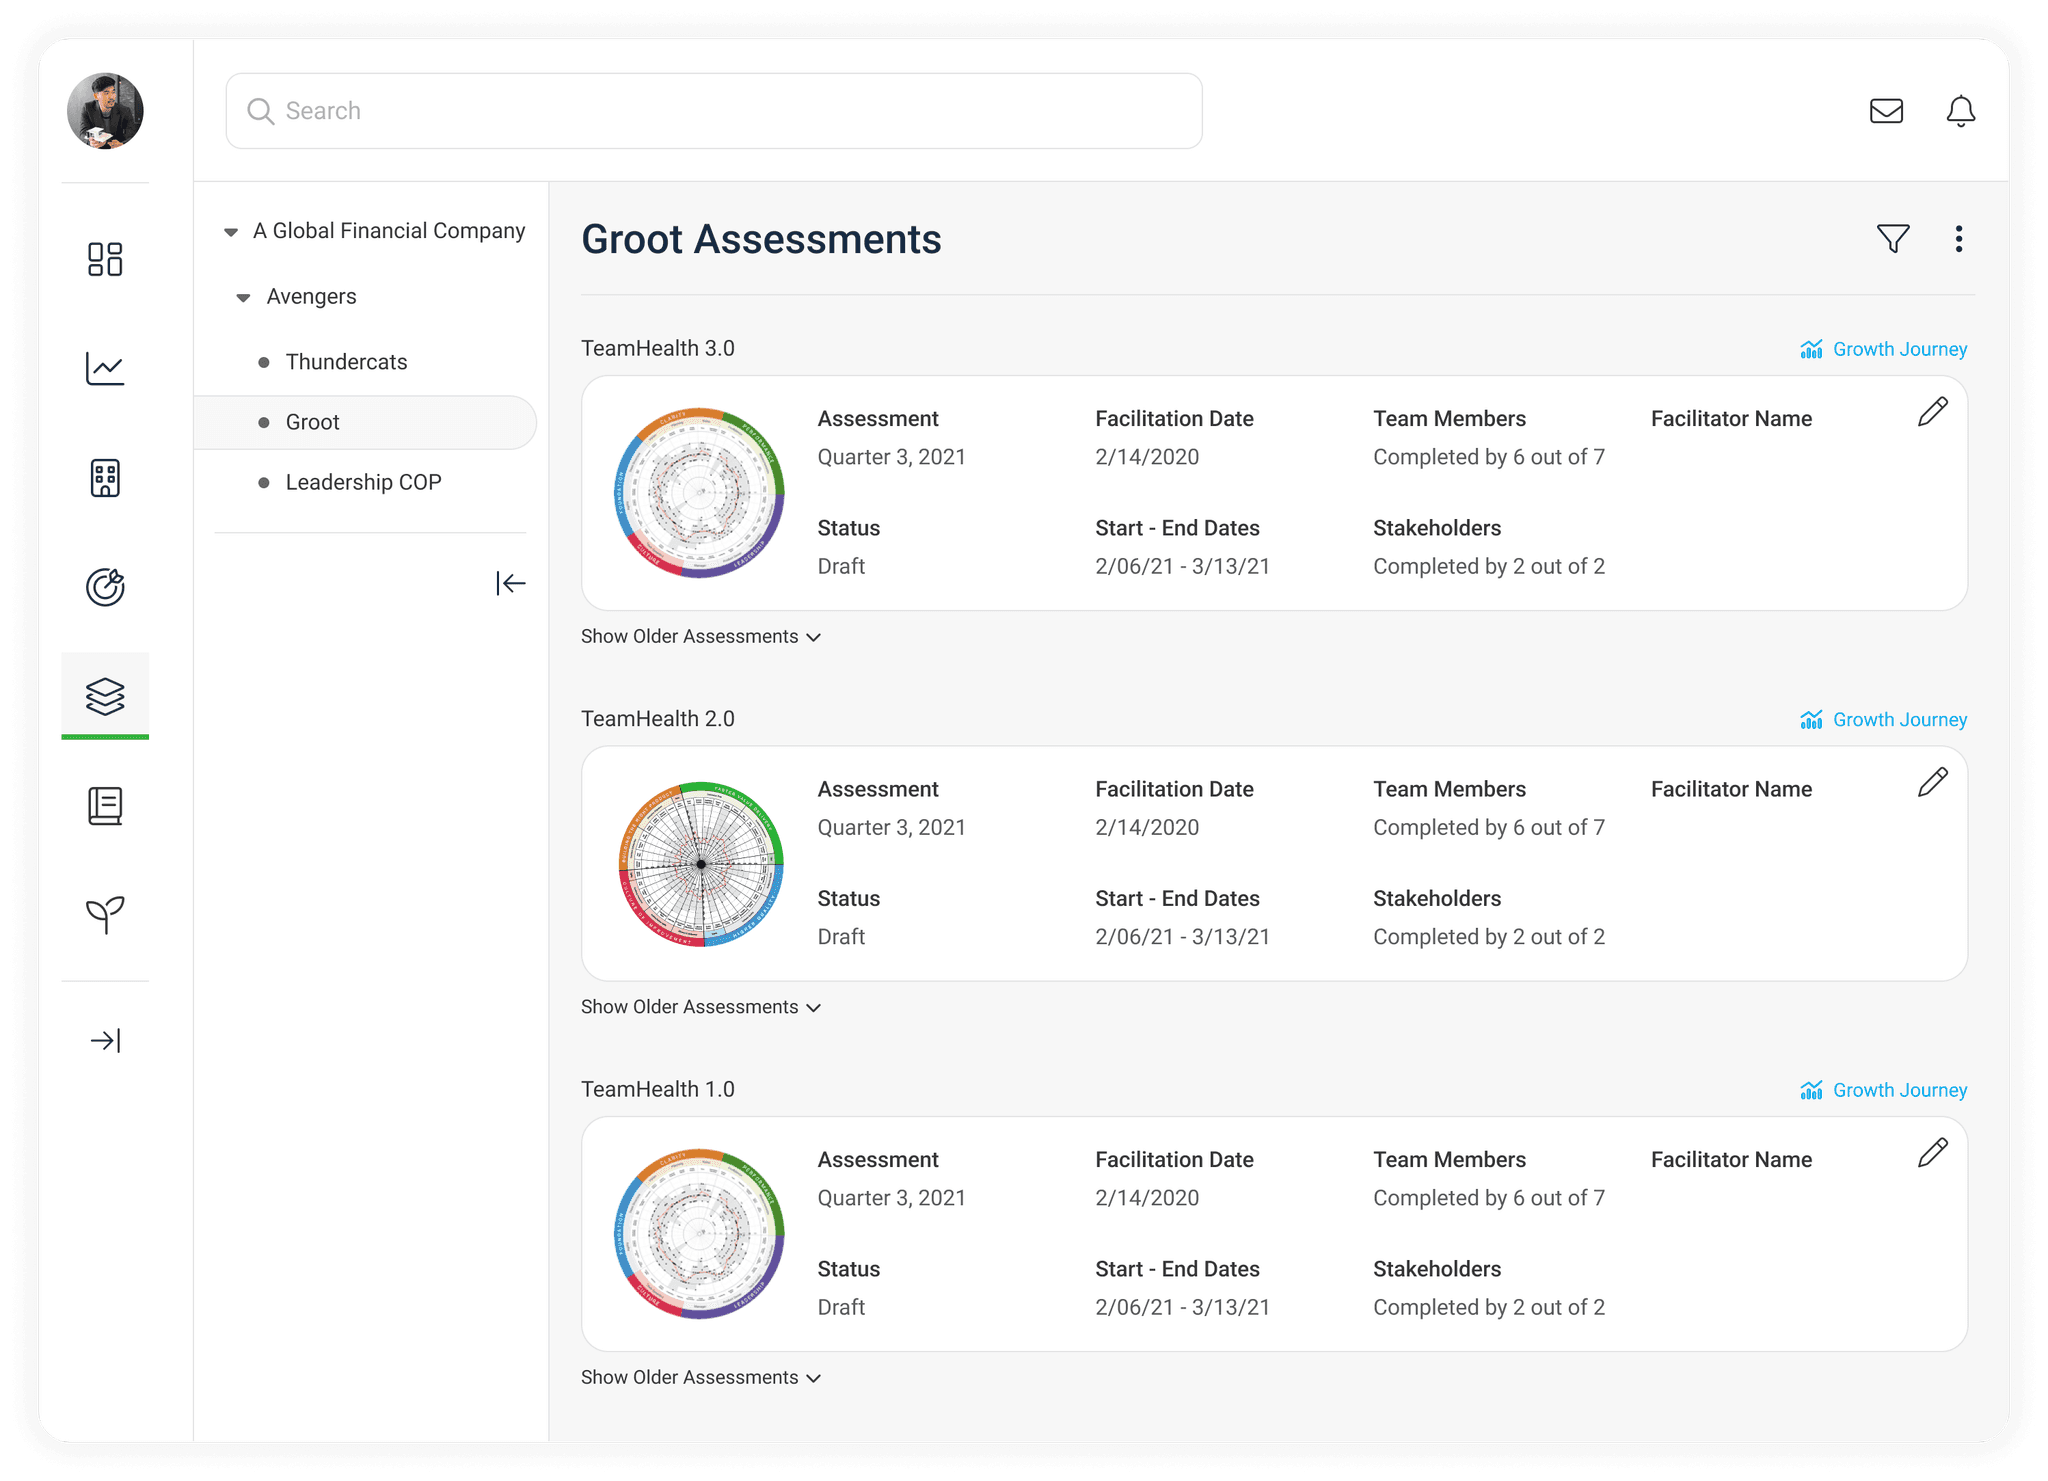2048x1481 pixels.
Task: Collapse A Global Financial Company tree node
Action: click(231, 232)
